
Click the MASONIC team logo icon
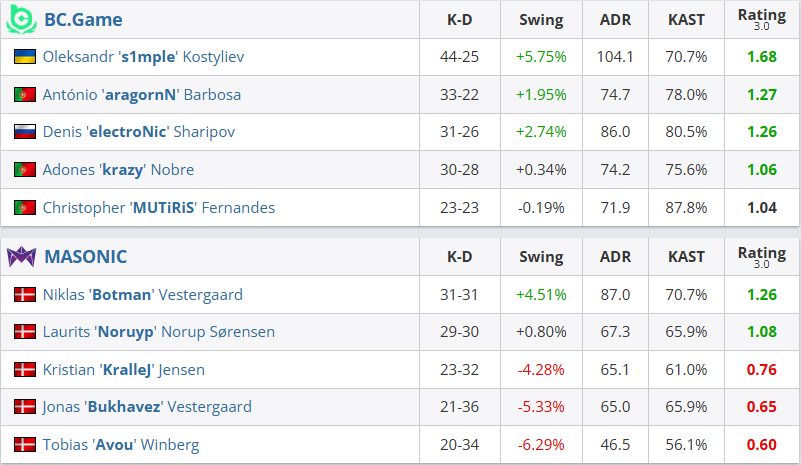pos(21,257)
